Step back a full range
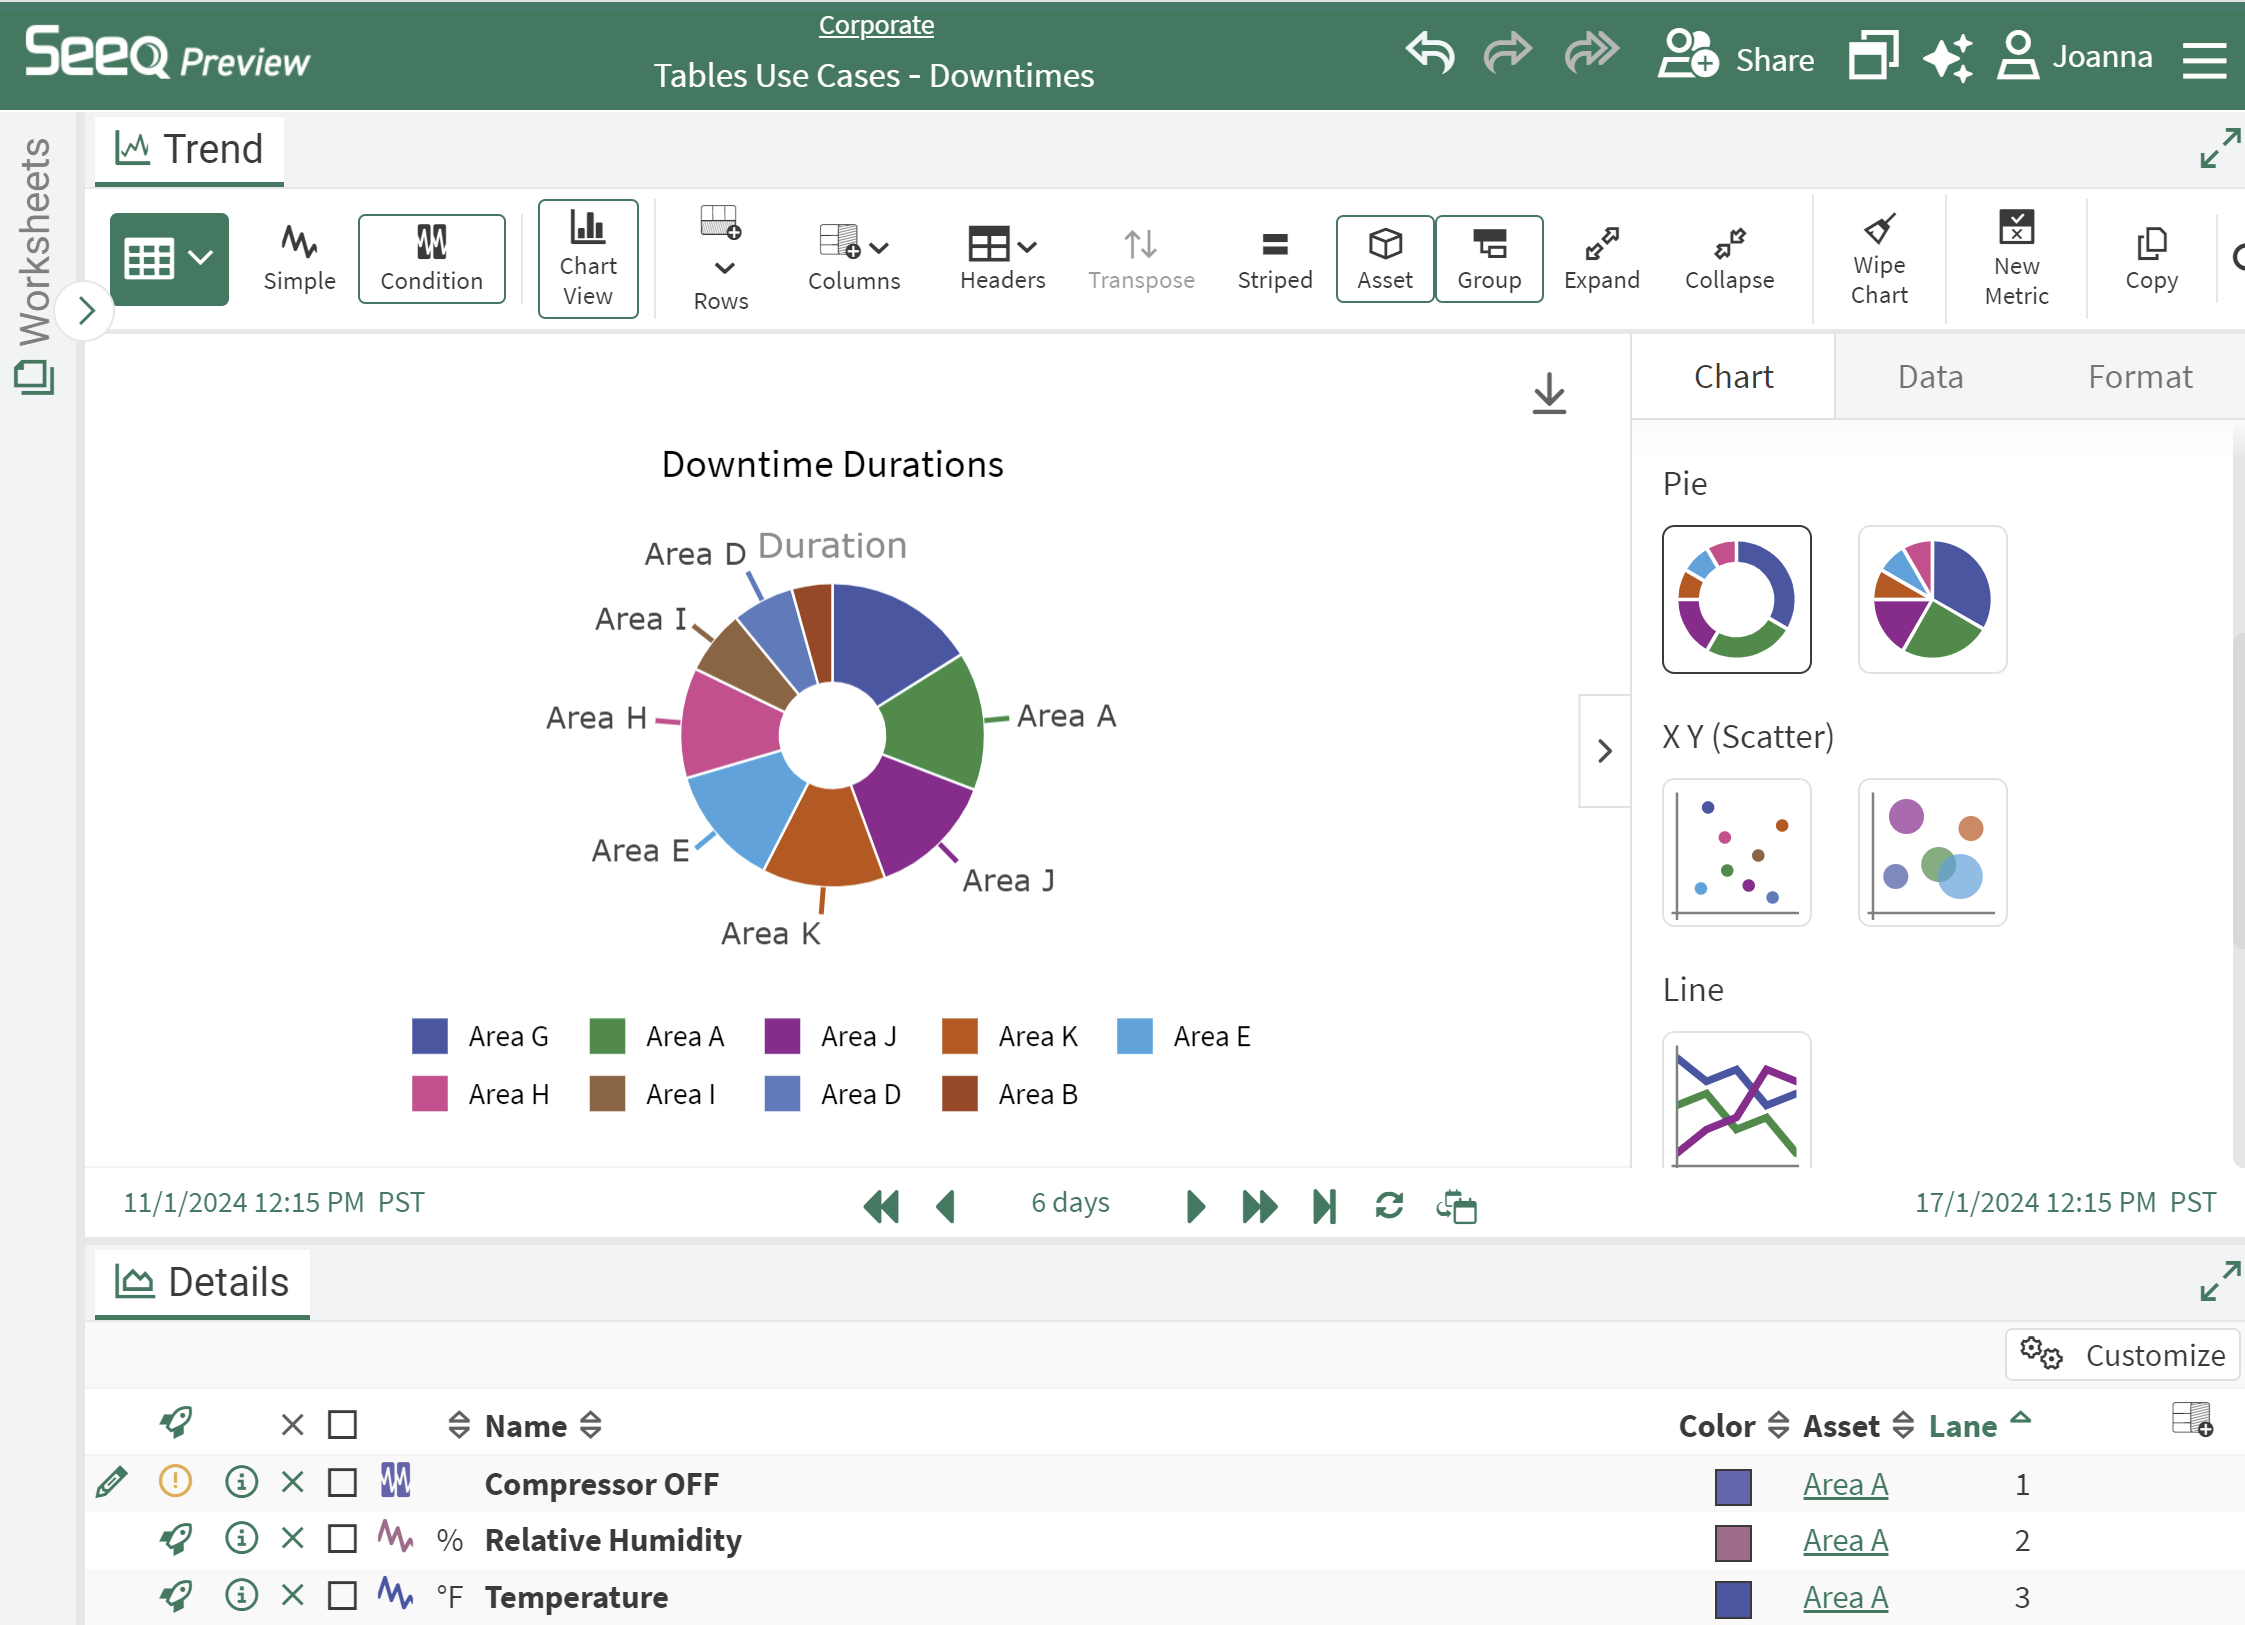The height and width of the screenshot is (1625, 2245). 881,1206
